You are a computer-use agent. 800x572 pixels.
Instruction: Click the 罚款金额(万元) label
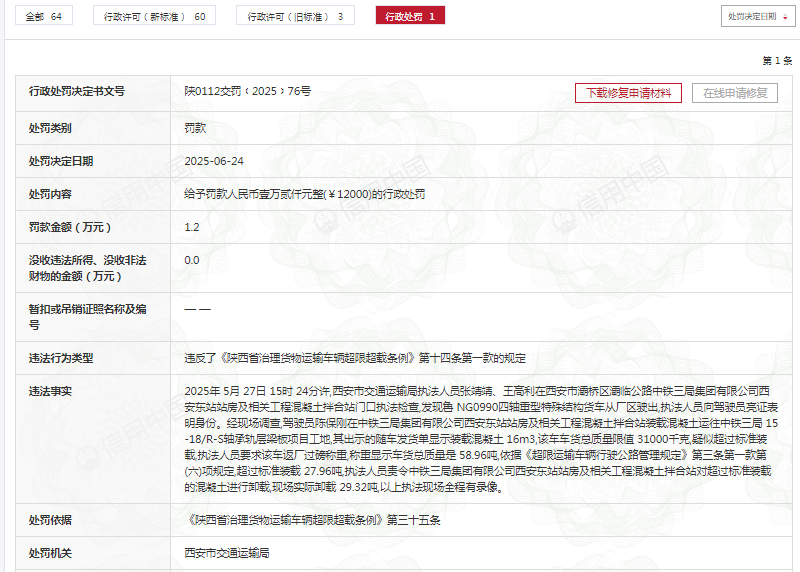[x=70, y=227]
